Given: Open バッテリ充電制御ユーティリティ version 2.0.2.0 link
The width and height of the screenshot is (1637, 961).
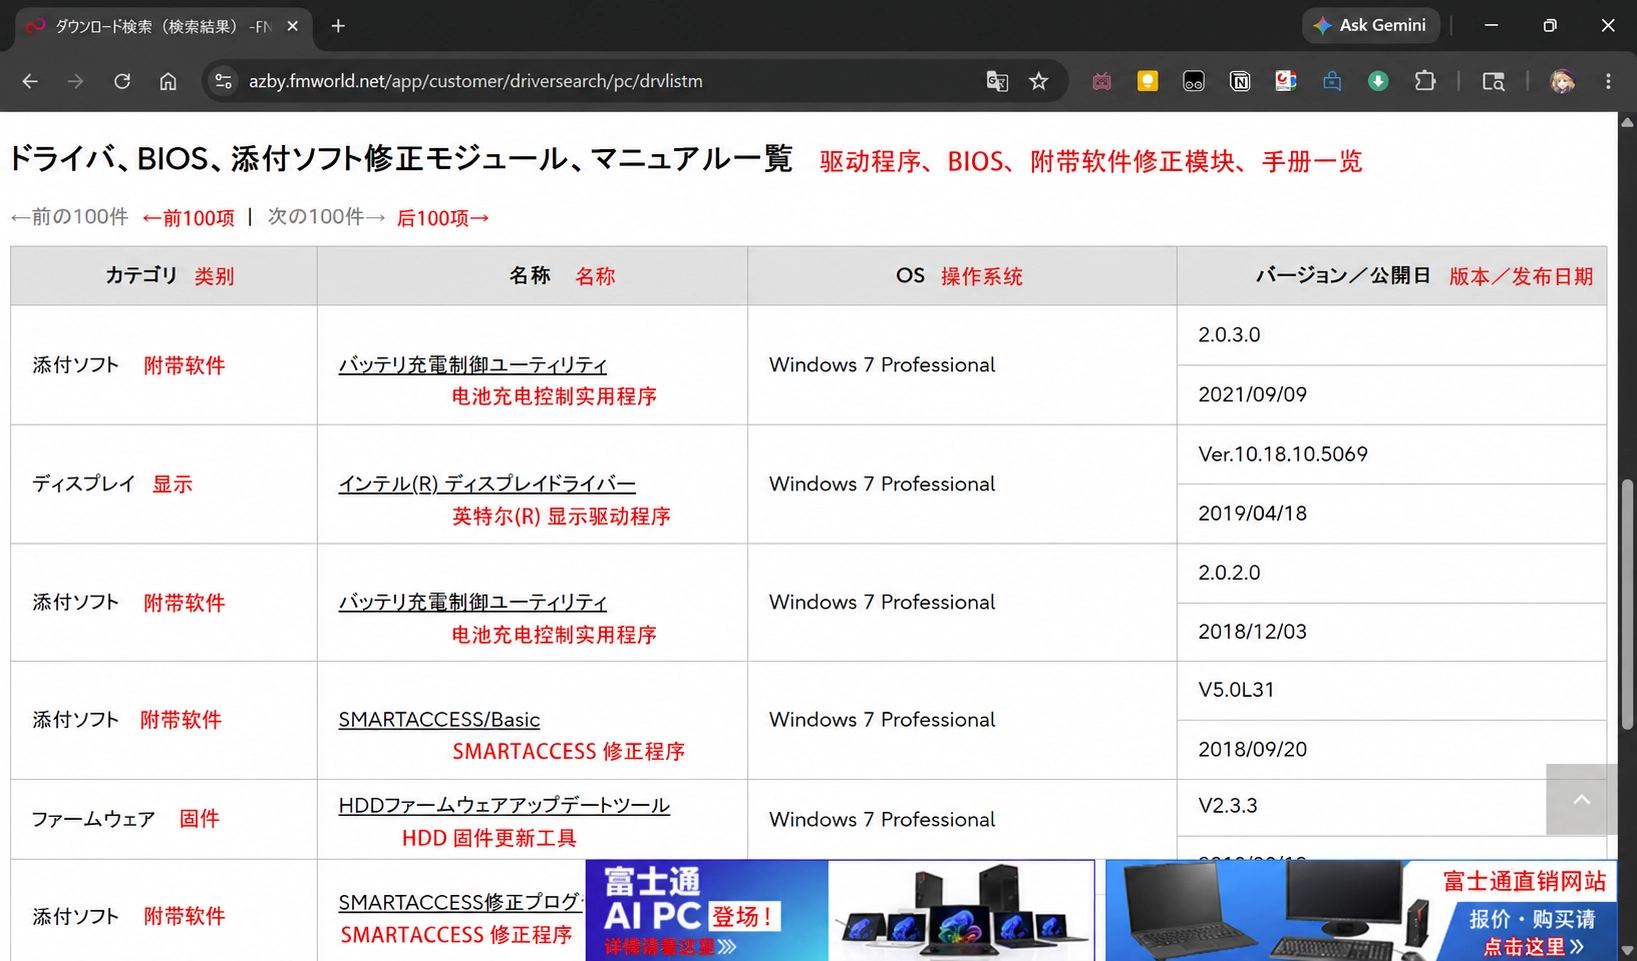Looking at the screenshot, I should pyautogui.click(x=473, y=602).
